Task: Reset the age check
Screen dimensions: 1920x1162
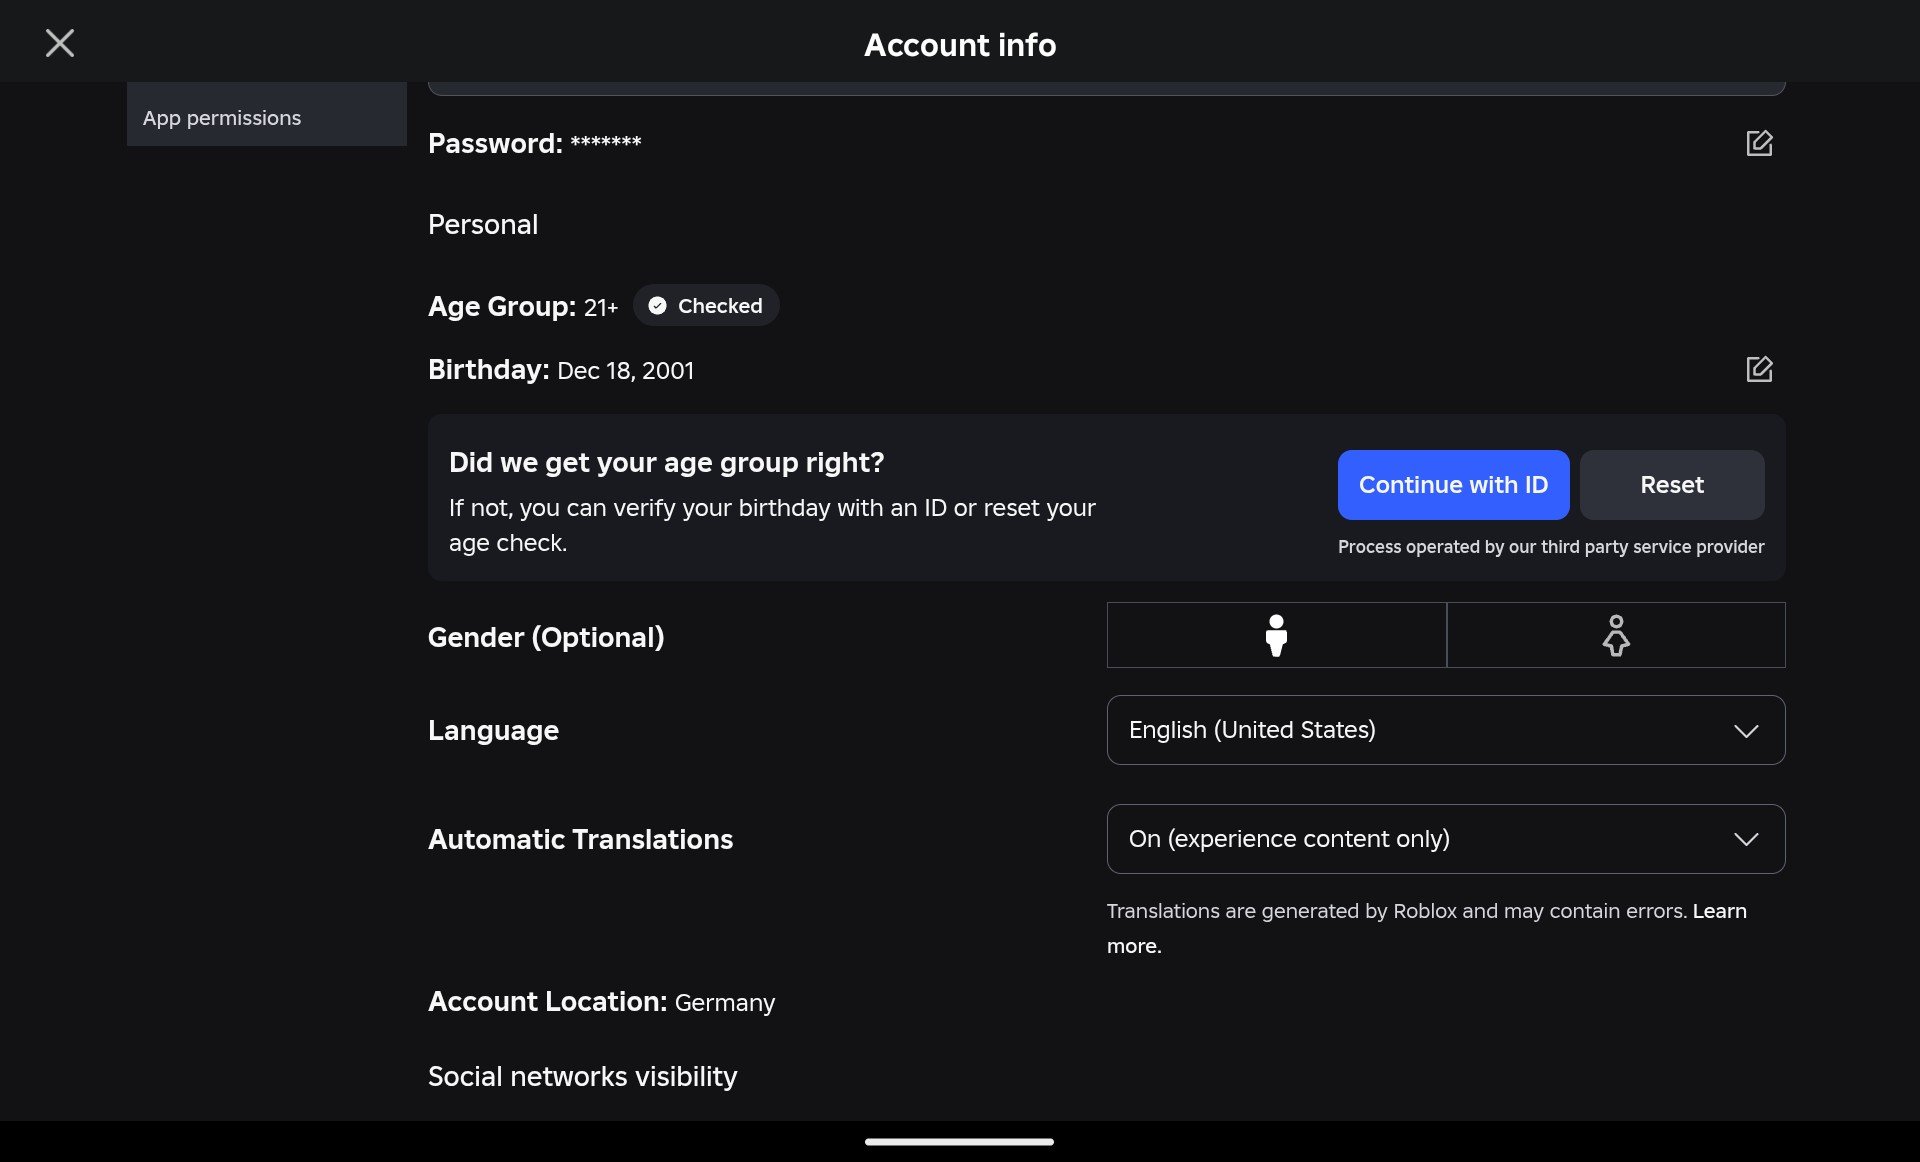Action: click(1672, 485)
